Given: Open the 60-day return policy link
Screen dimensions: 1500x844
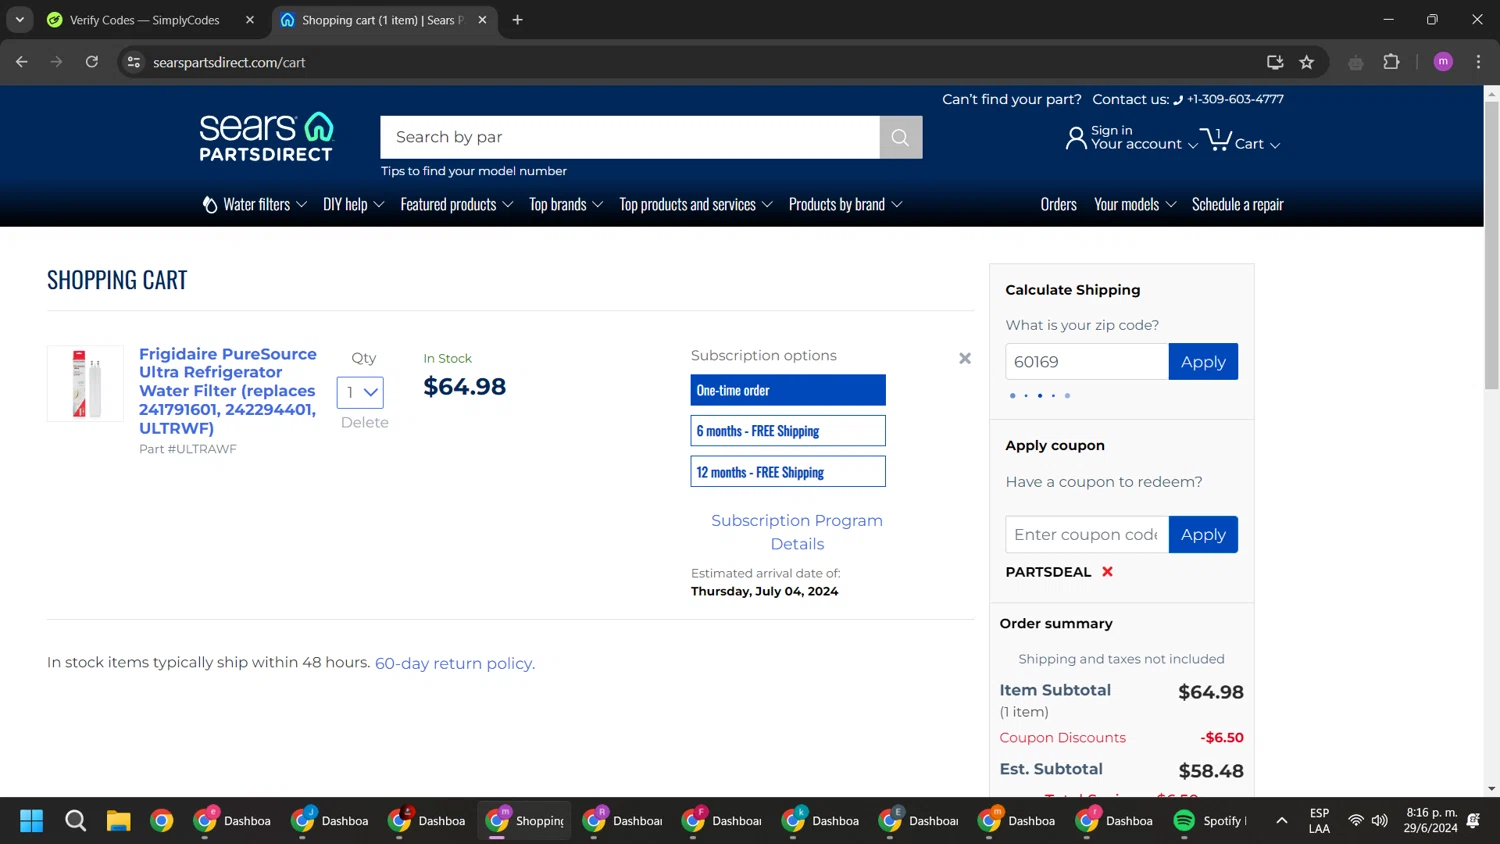Looking at the screenshot, I should pyautogui.click(x=455, y=664).
